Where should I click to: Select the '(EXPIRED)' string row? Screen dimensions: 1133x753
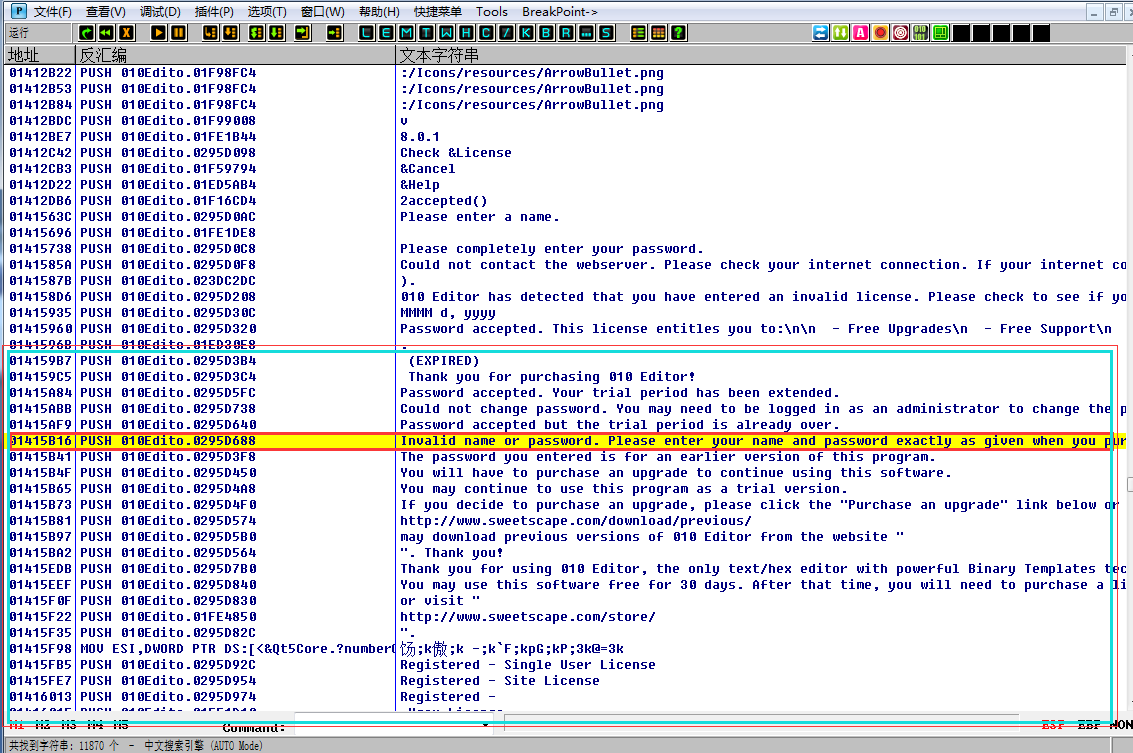point(566,361)
